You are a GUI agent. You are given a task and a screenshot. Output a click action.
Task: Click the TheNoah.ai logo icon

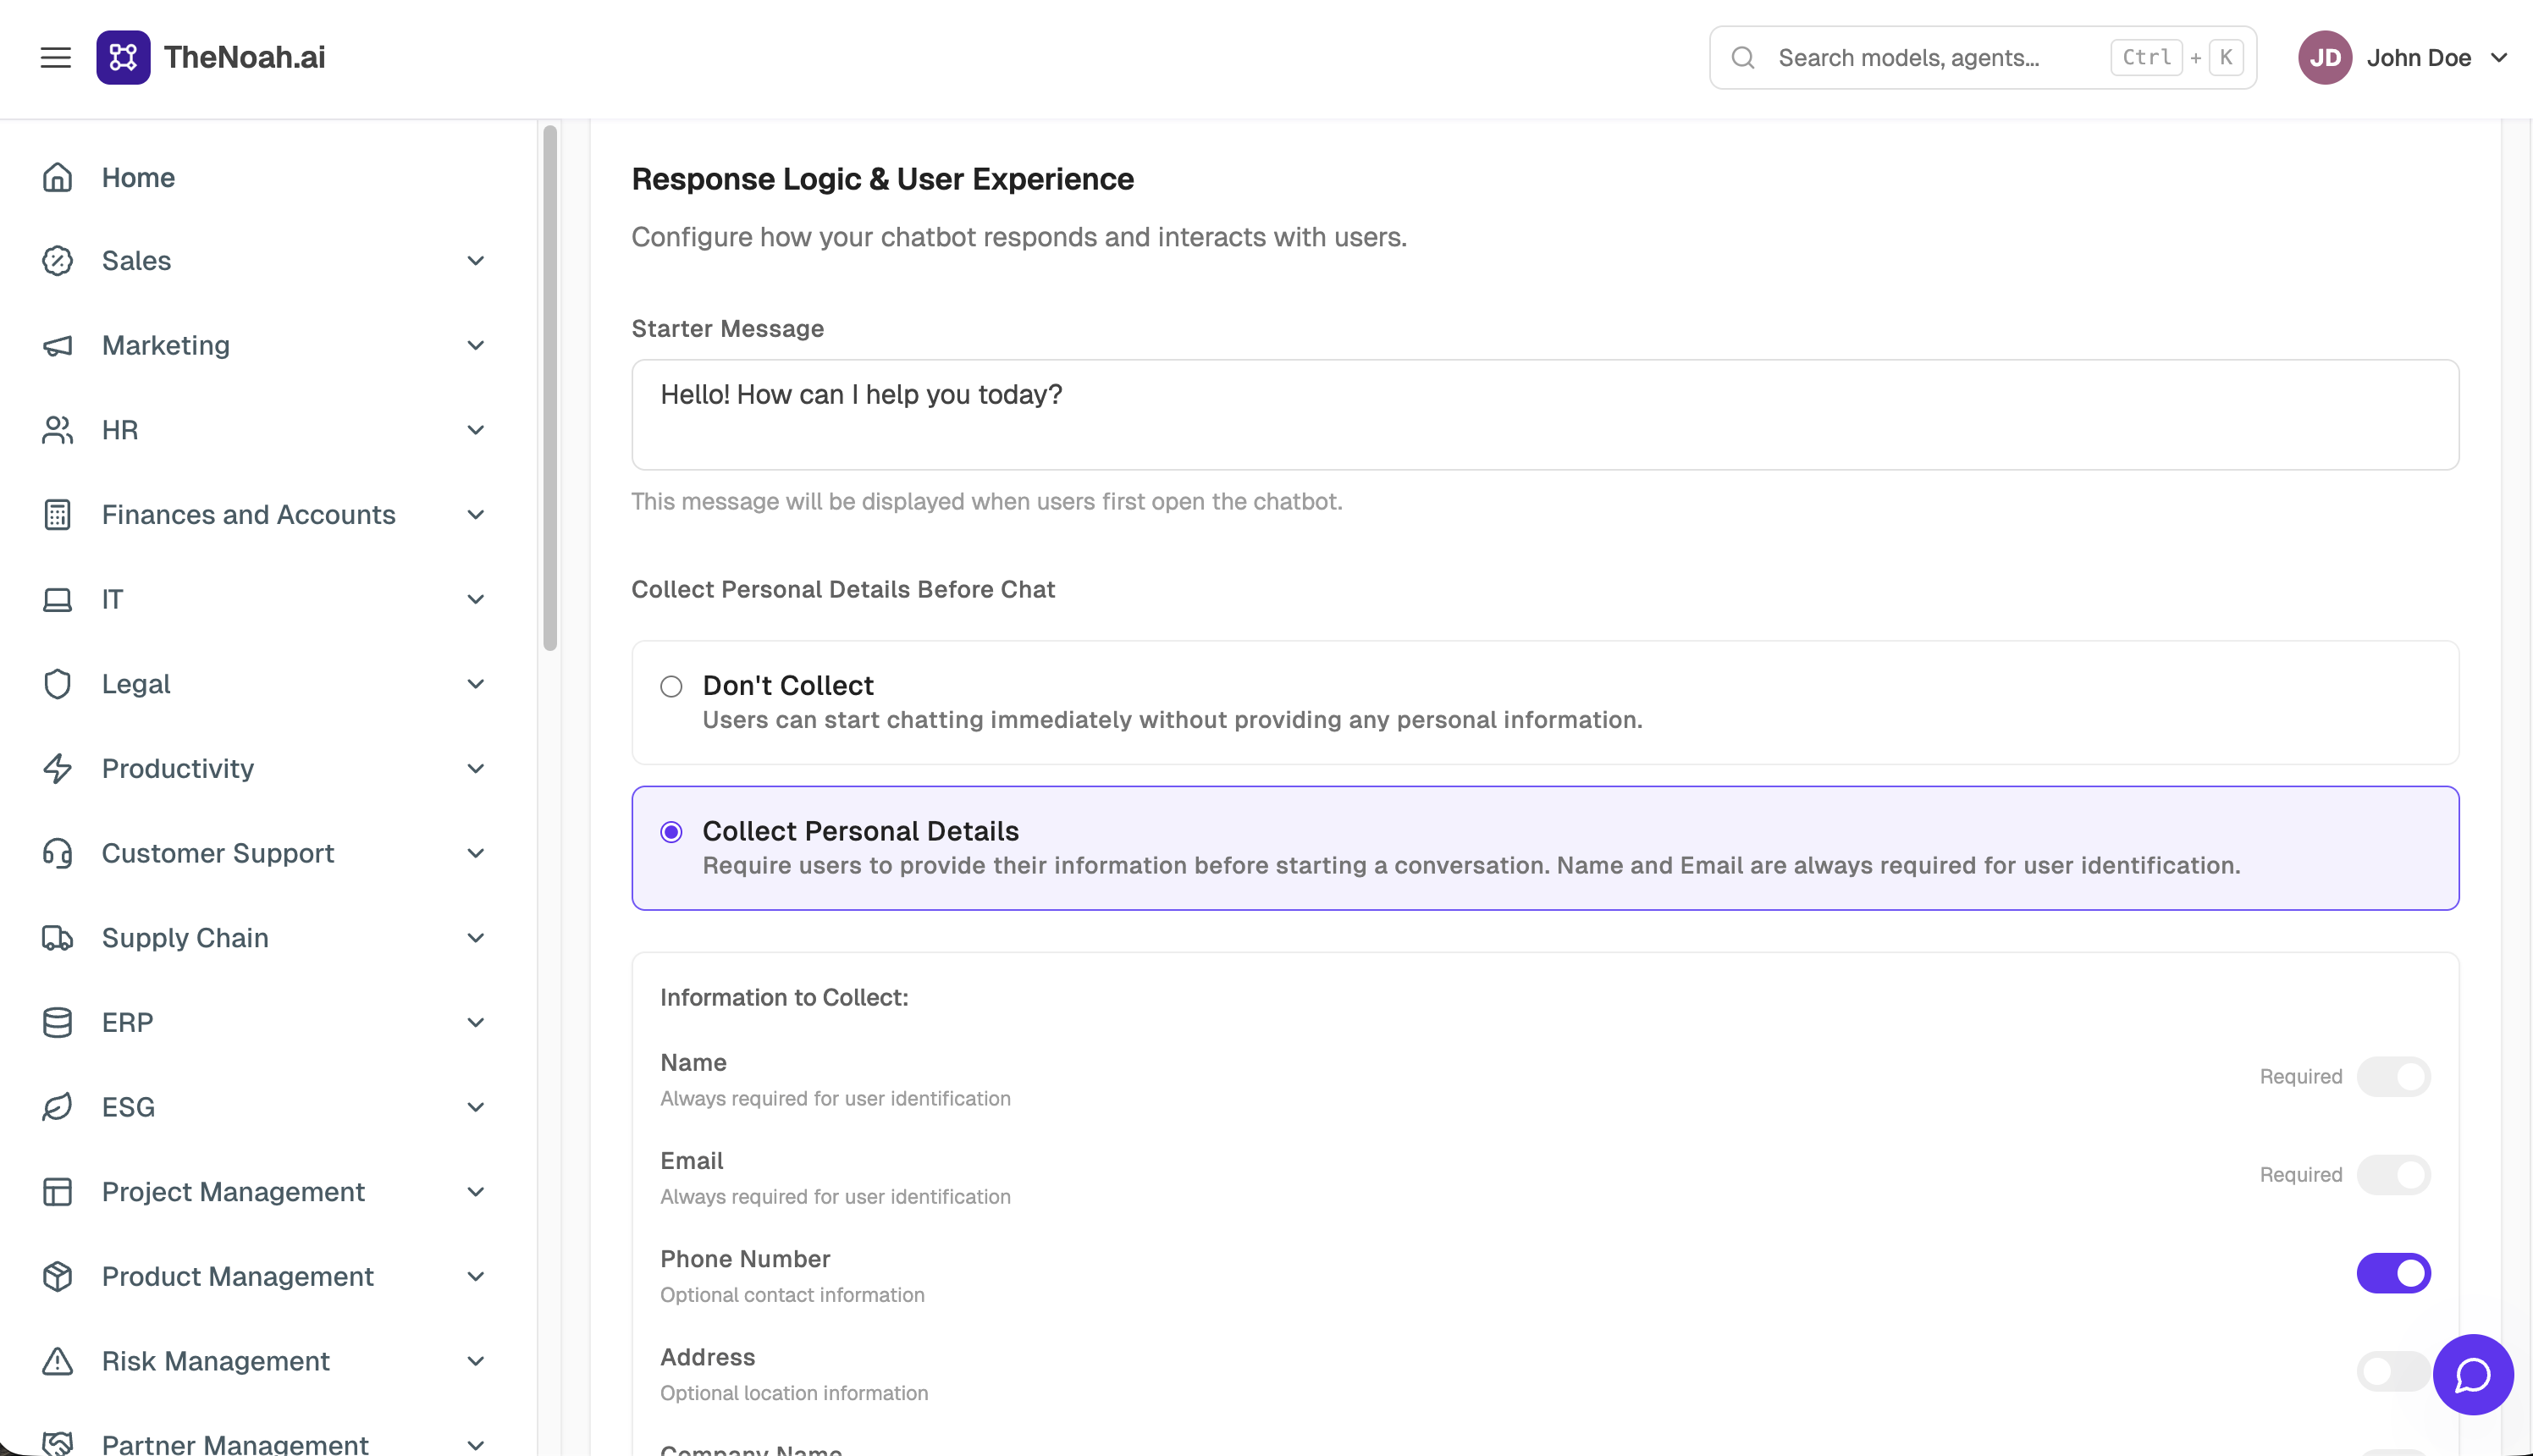[x=123, y=58]
